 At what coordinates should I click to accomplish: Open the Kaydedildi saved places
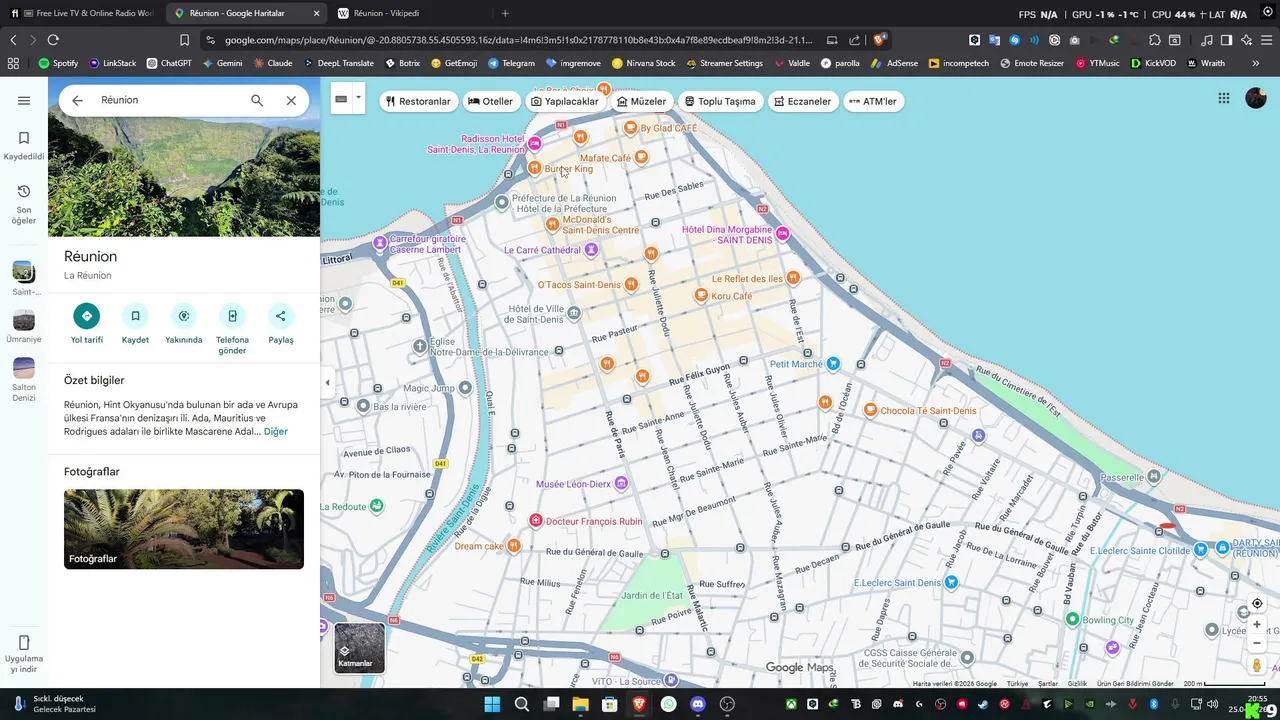click(x=24, y=145)
